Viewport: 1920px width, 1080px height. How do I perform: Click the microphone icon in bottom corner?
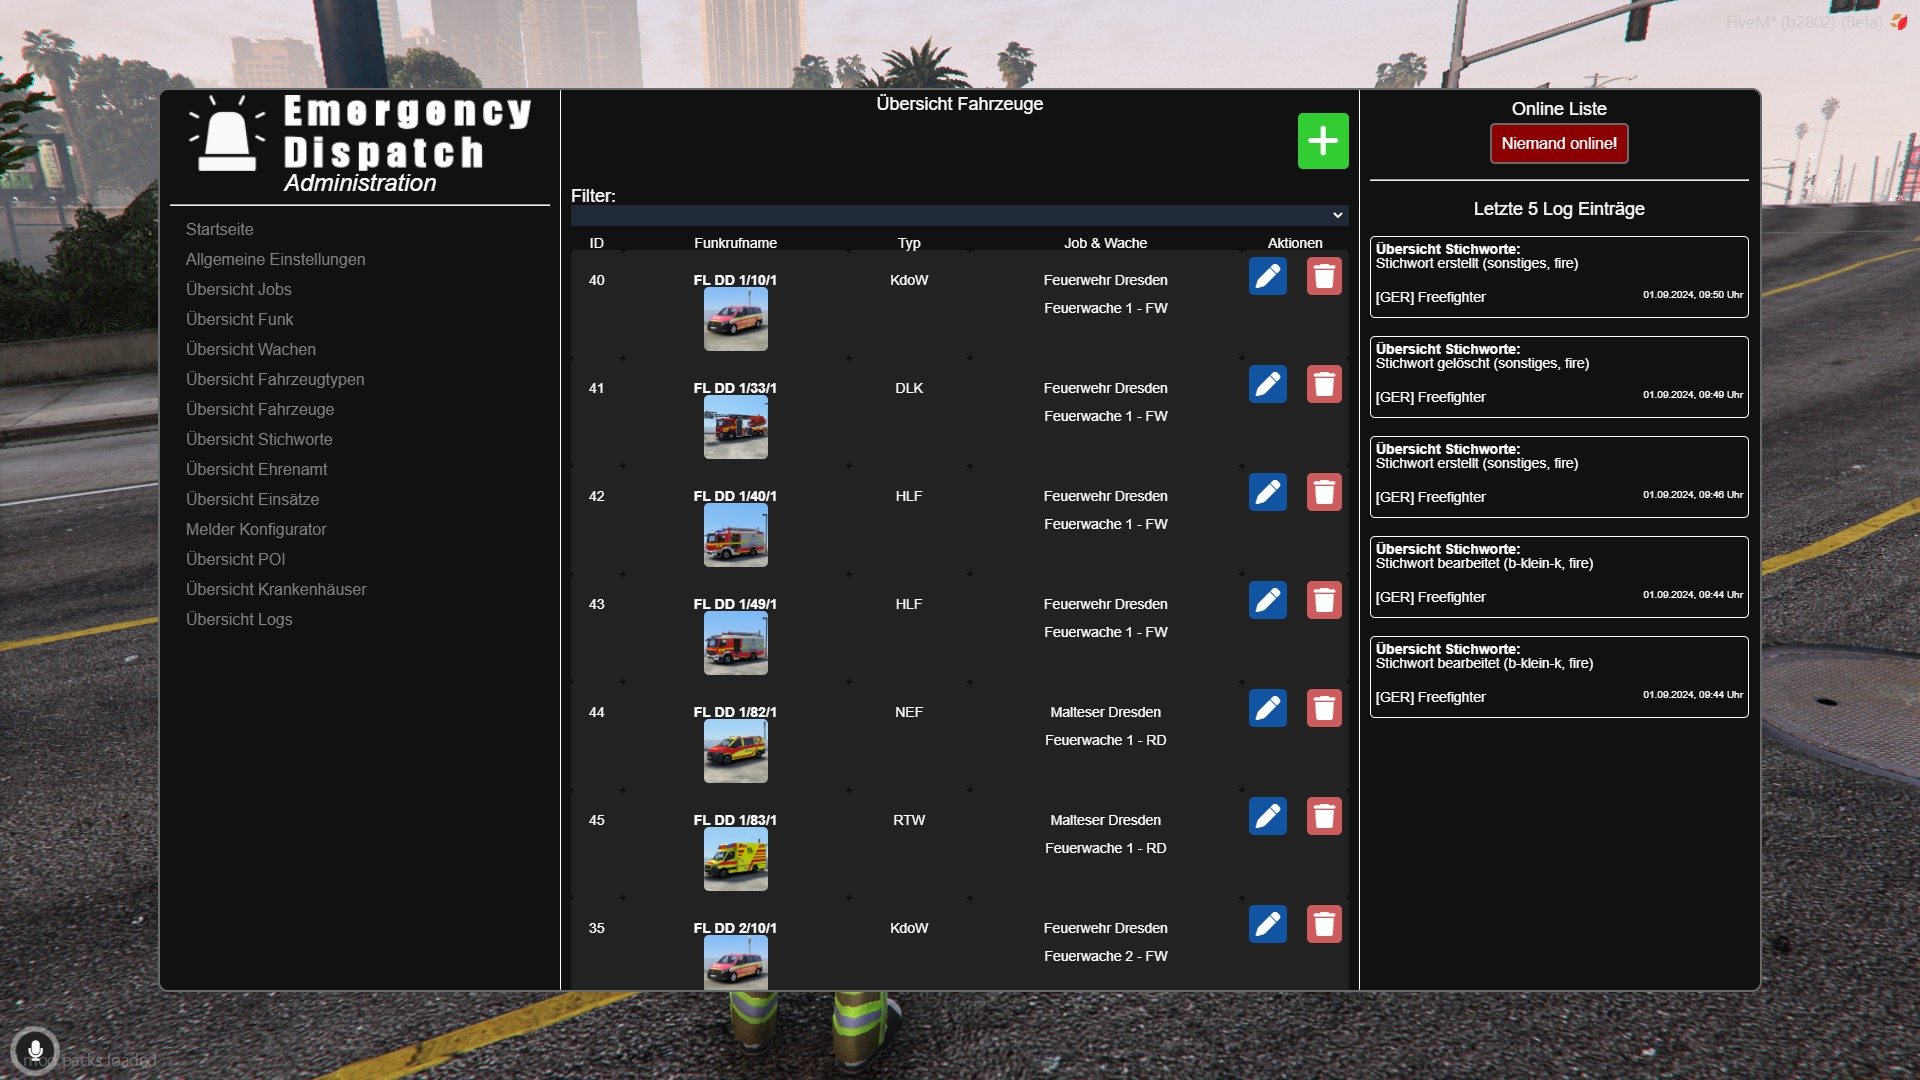pyautogui.click(x=35, y=1051)
